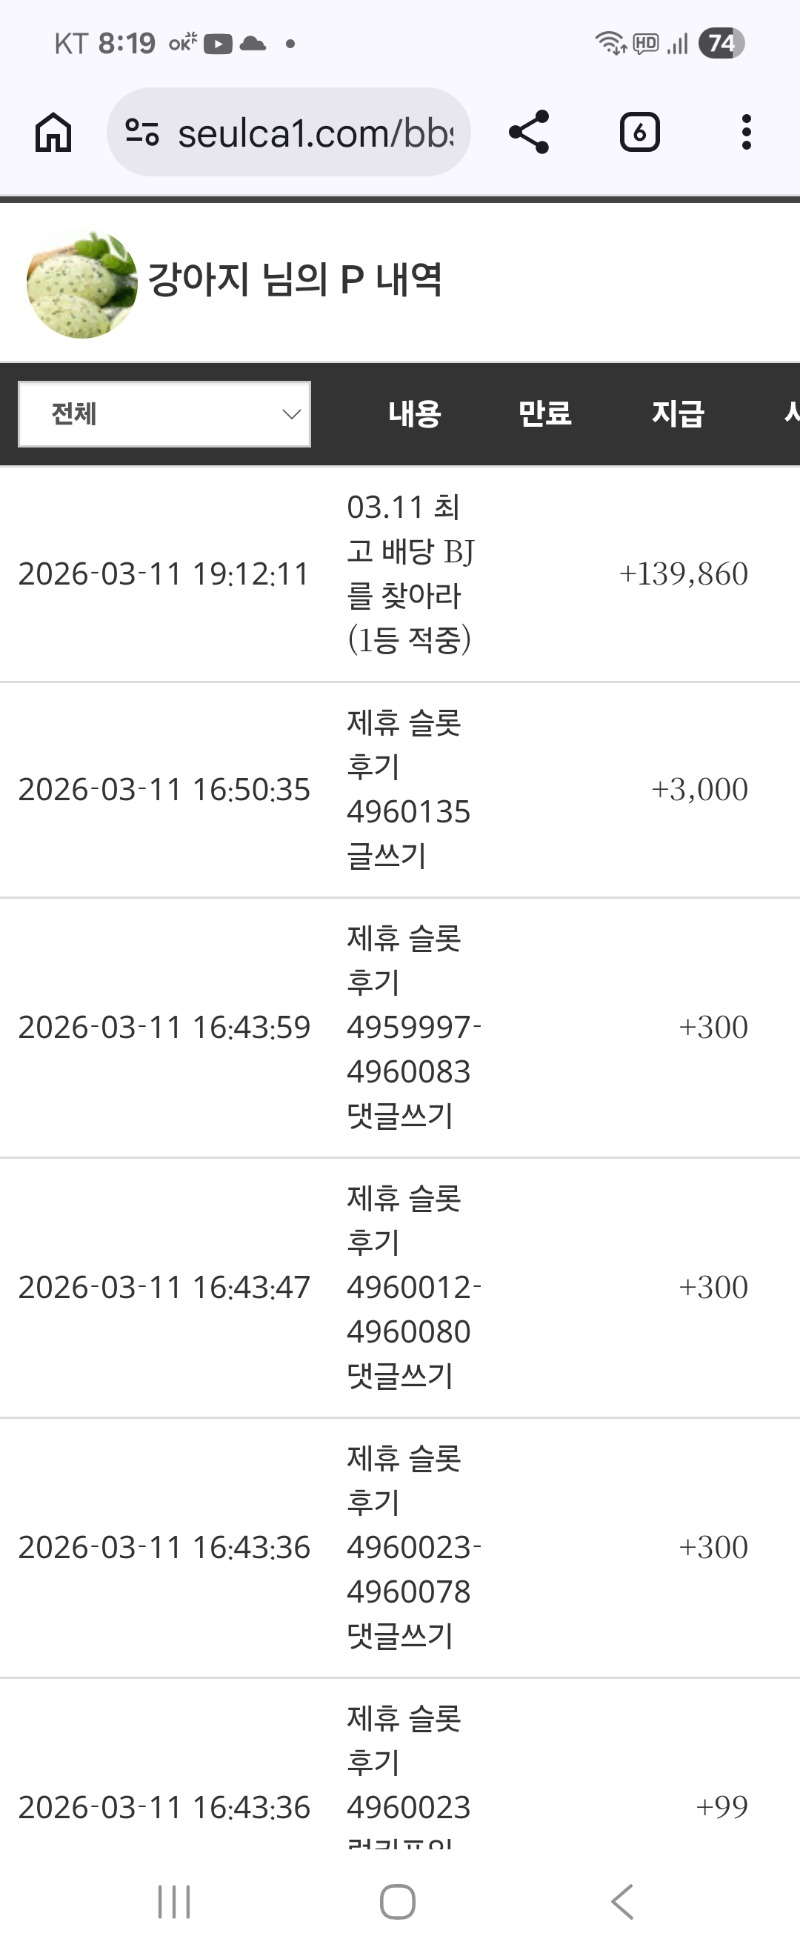Open the 제휴 슬롯 후기 4960135 글쓰기 entry

pyautogui.click(x=408, y=789)
